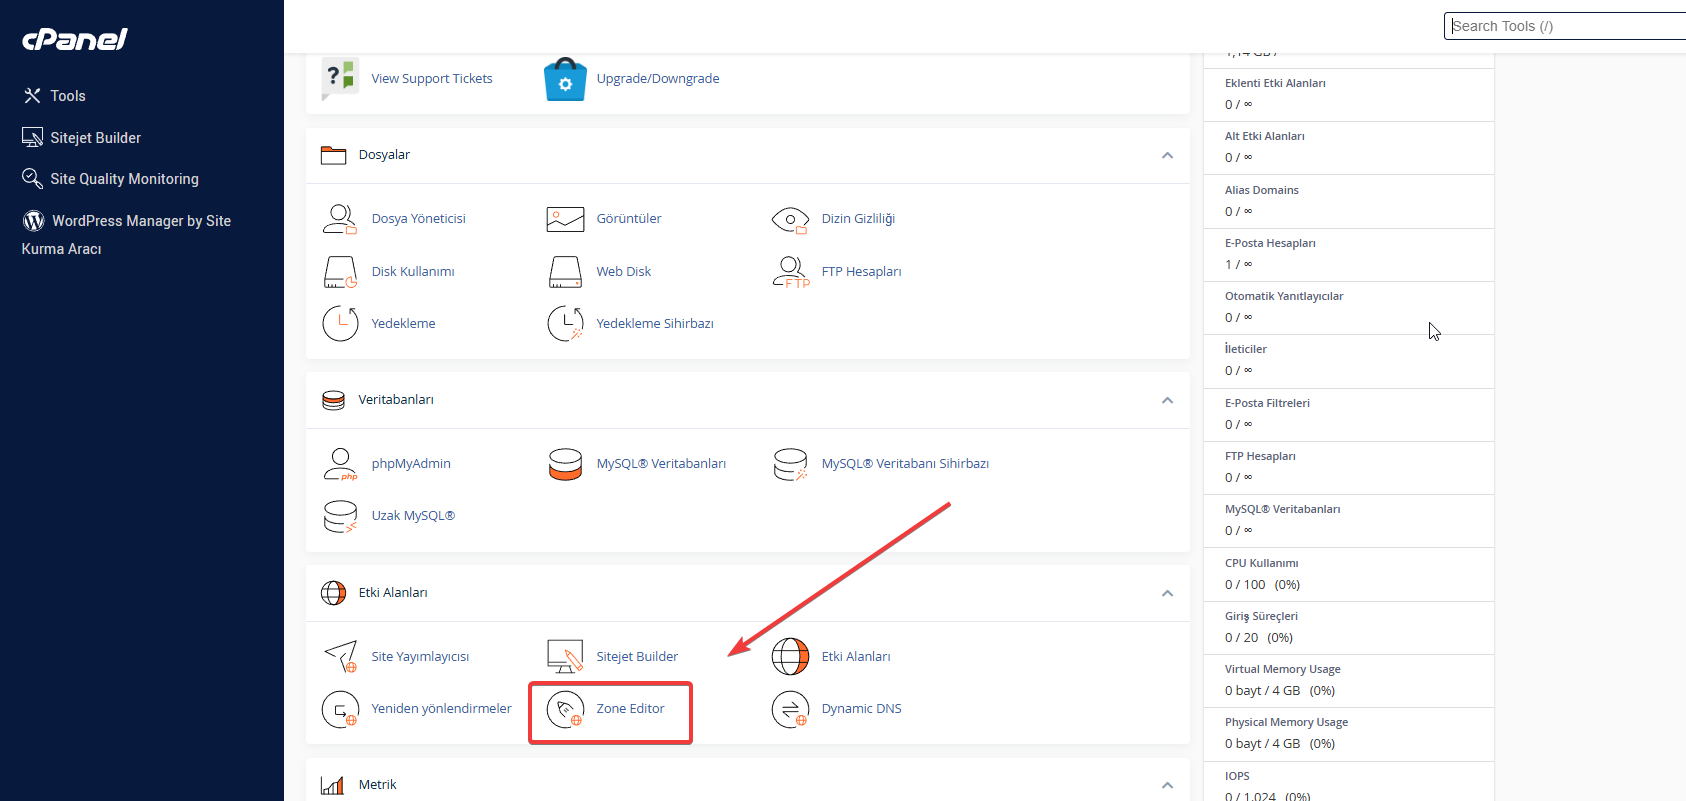Click the Upgrade/Downgrade shopping bag icon
Image resolution: width=1686 pixels, height=801 pixels.
565,79
